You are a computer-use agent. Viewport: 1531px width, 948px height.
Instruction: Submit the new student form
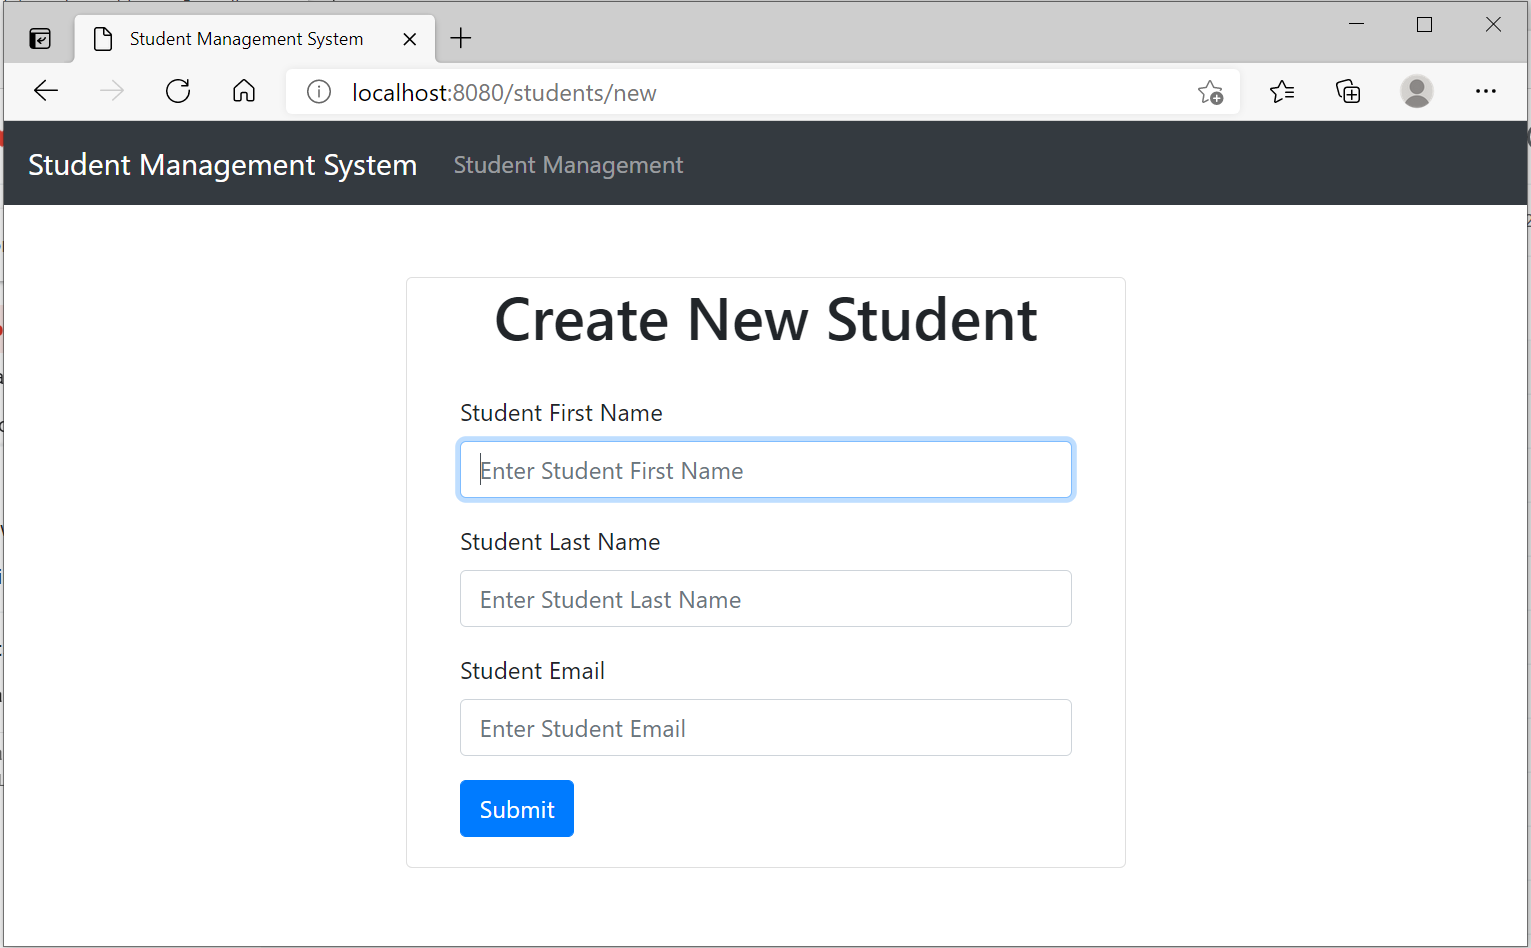point(517,809)
